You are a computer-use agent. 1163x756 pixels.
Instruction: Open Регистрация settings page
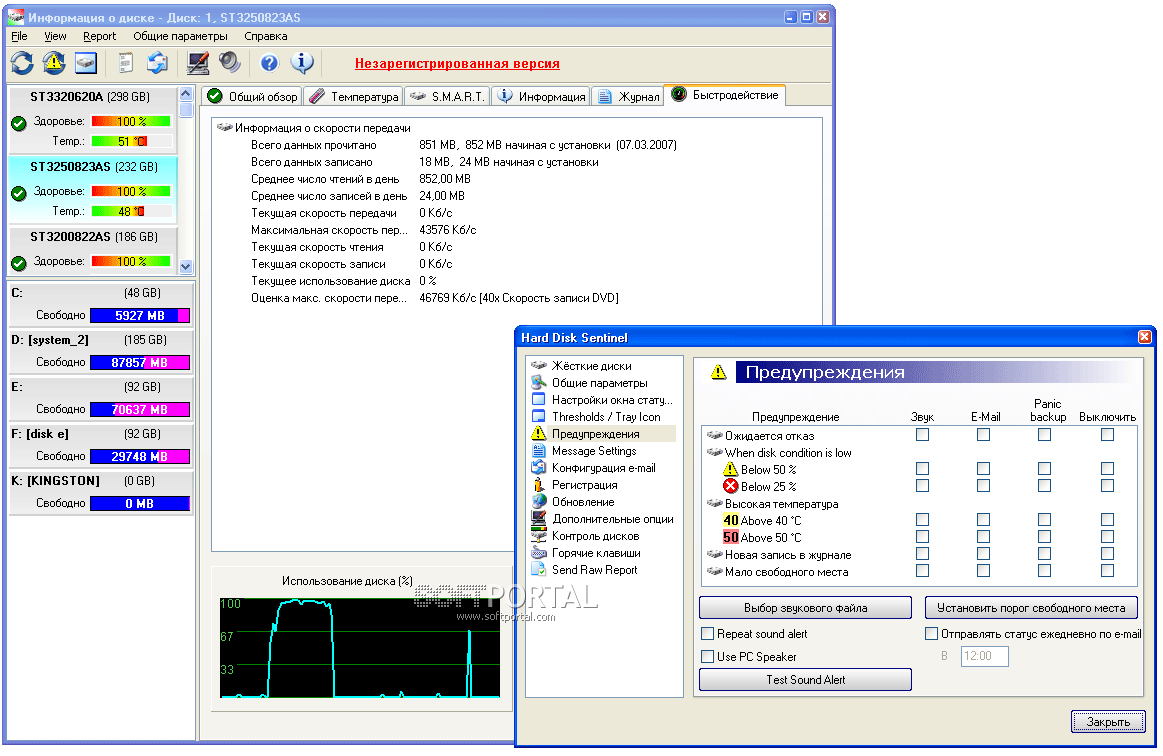[584, 485]
